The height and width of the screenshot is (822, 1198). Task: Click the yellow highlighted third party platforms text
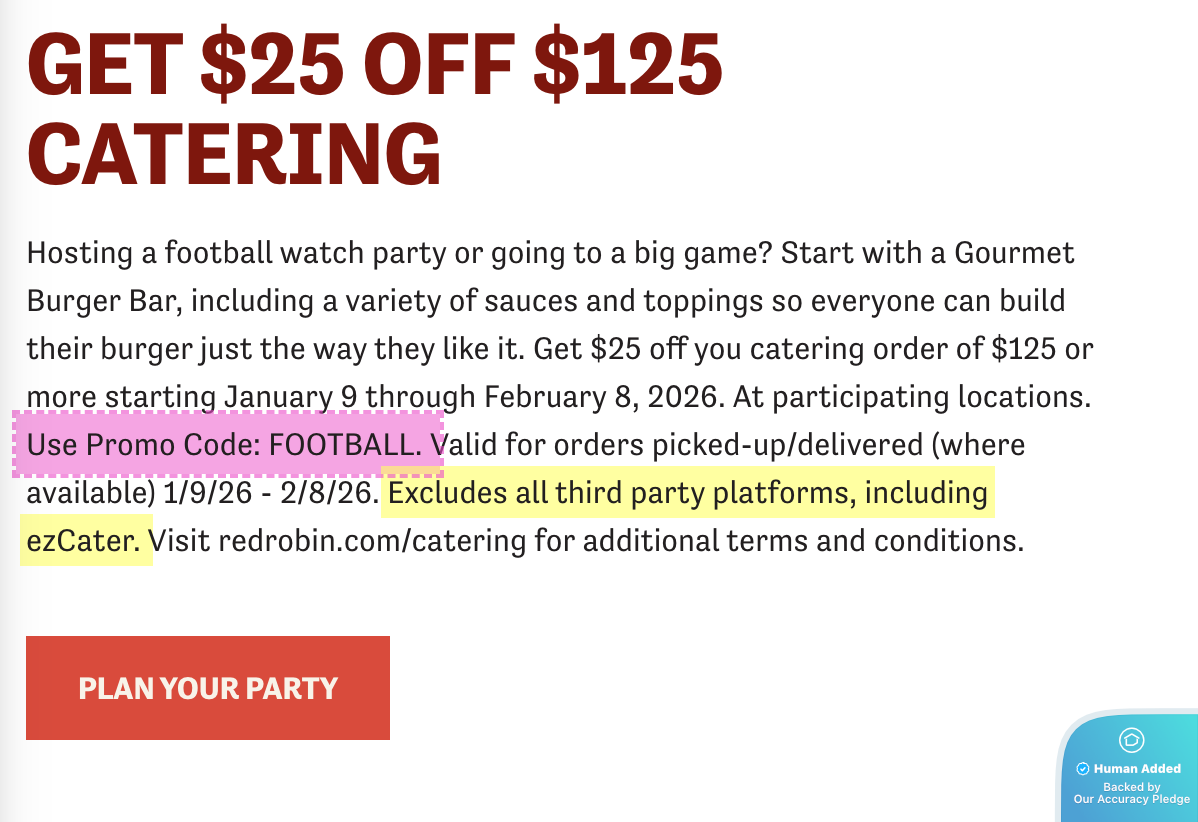pos(687,493)
